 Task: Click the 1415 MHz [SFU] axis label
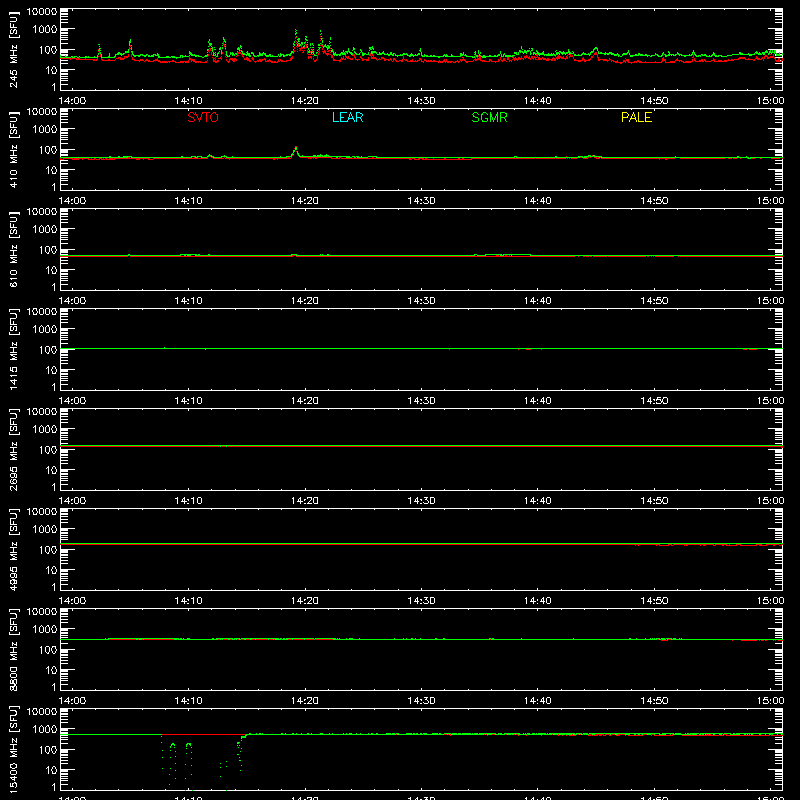(x=13, y=349)
